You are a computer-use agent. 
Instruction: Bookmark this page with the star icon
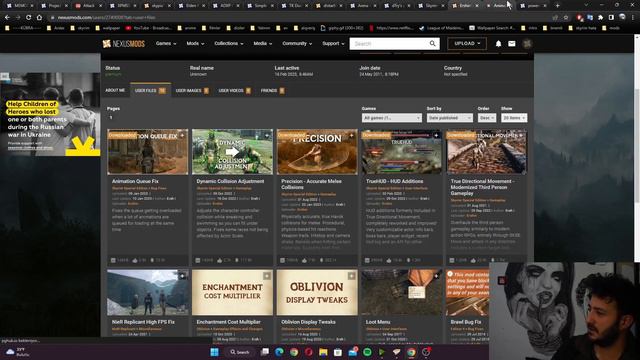(566, 18)
